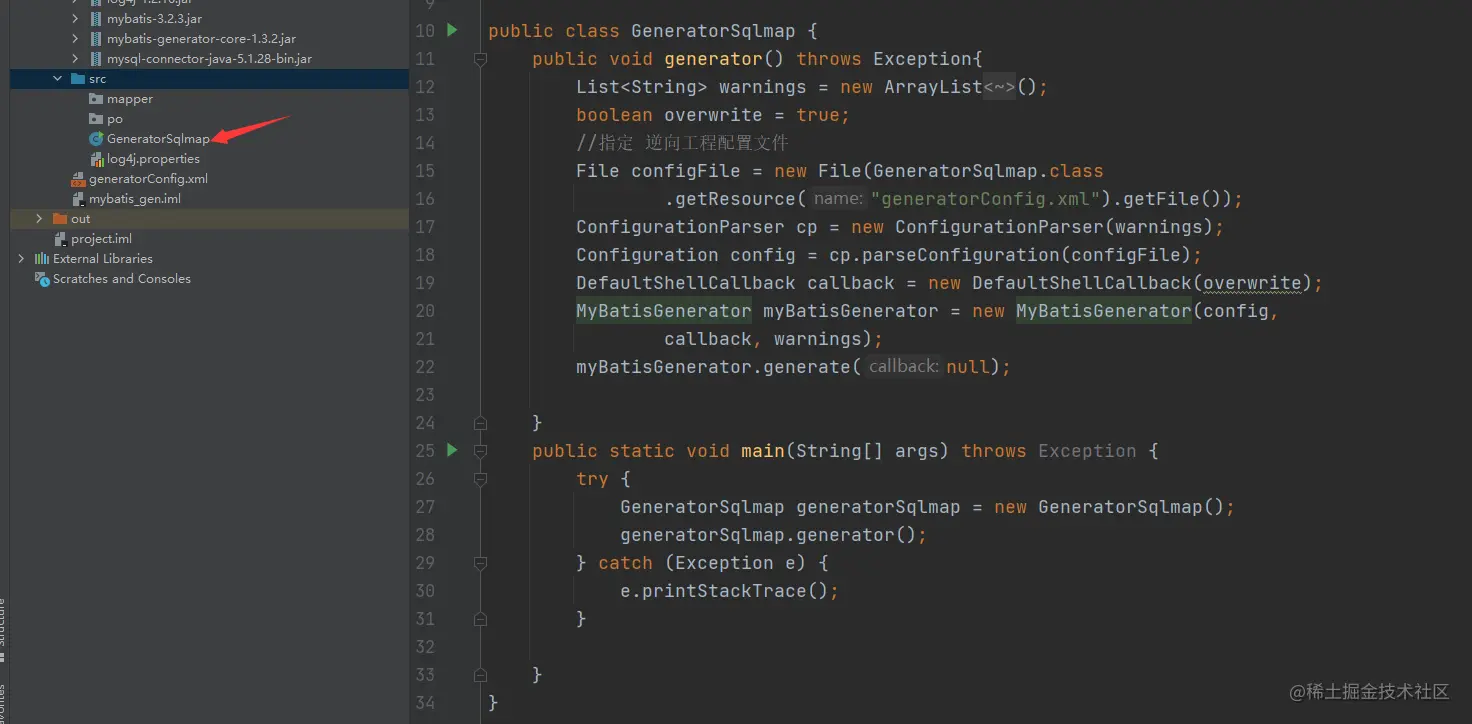Click the generator method name on line 11
This screenshot has height=724, width=1472.
(x=714, y=59)
